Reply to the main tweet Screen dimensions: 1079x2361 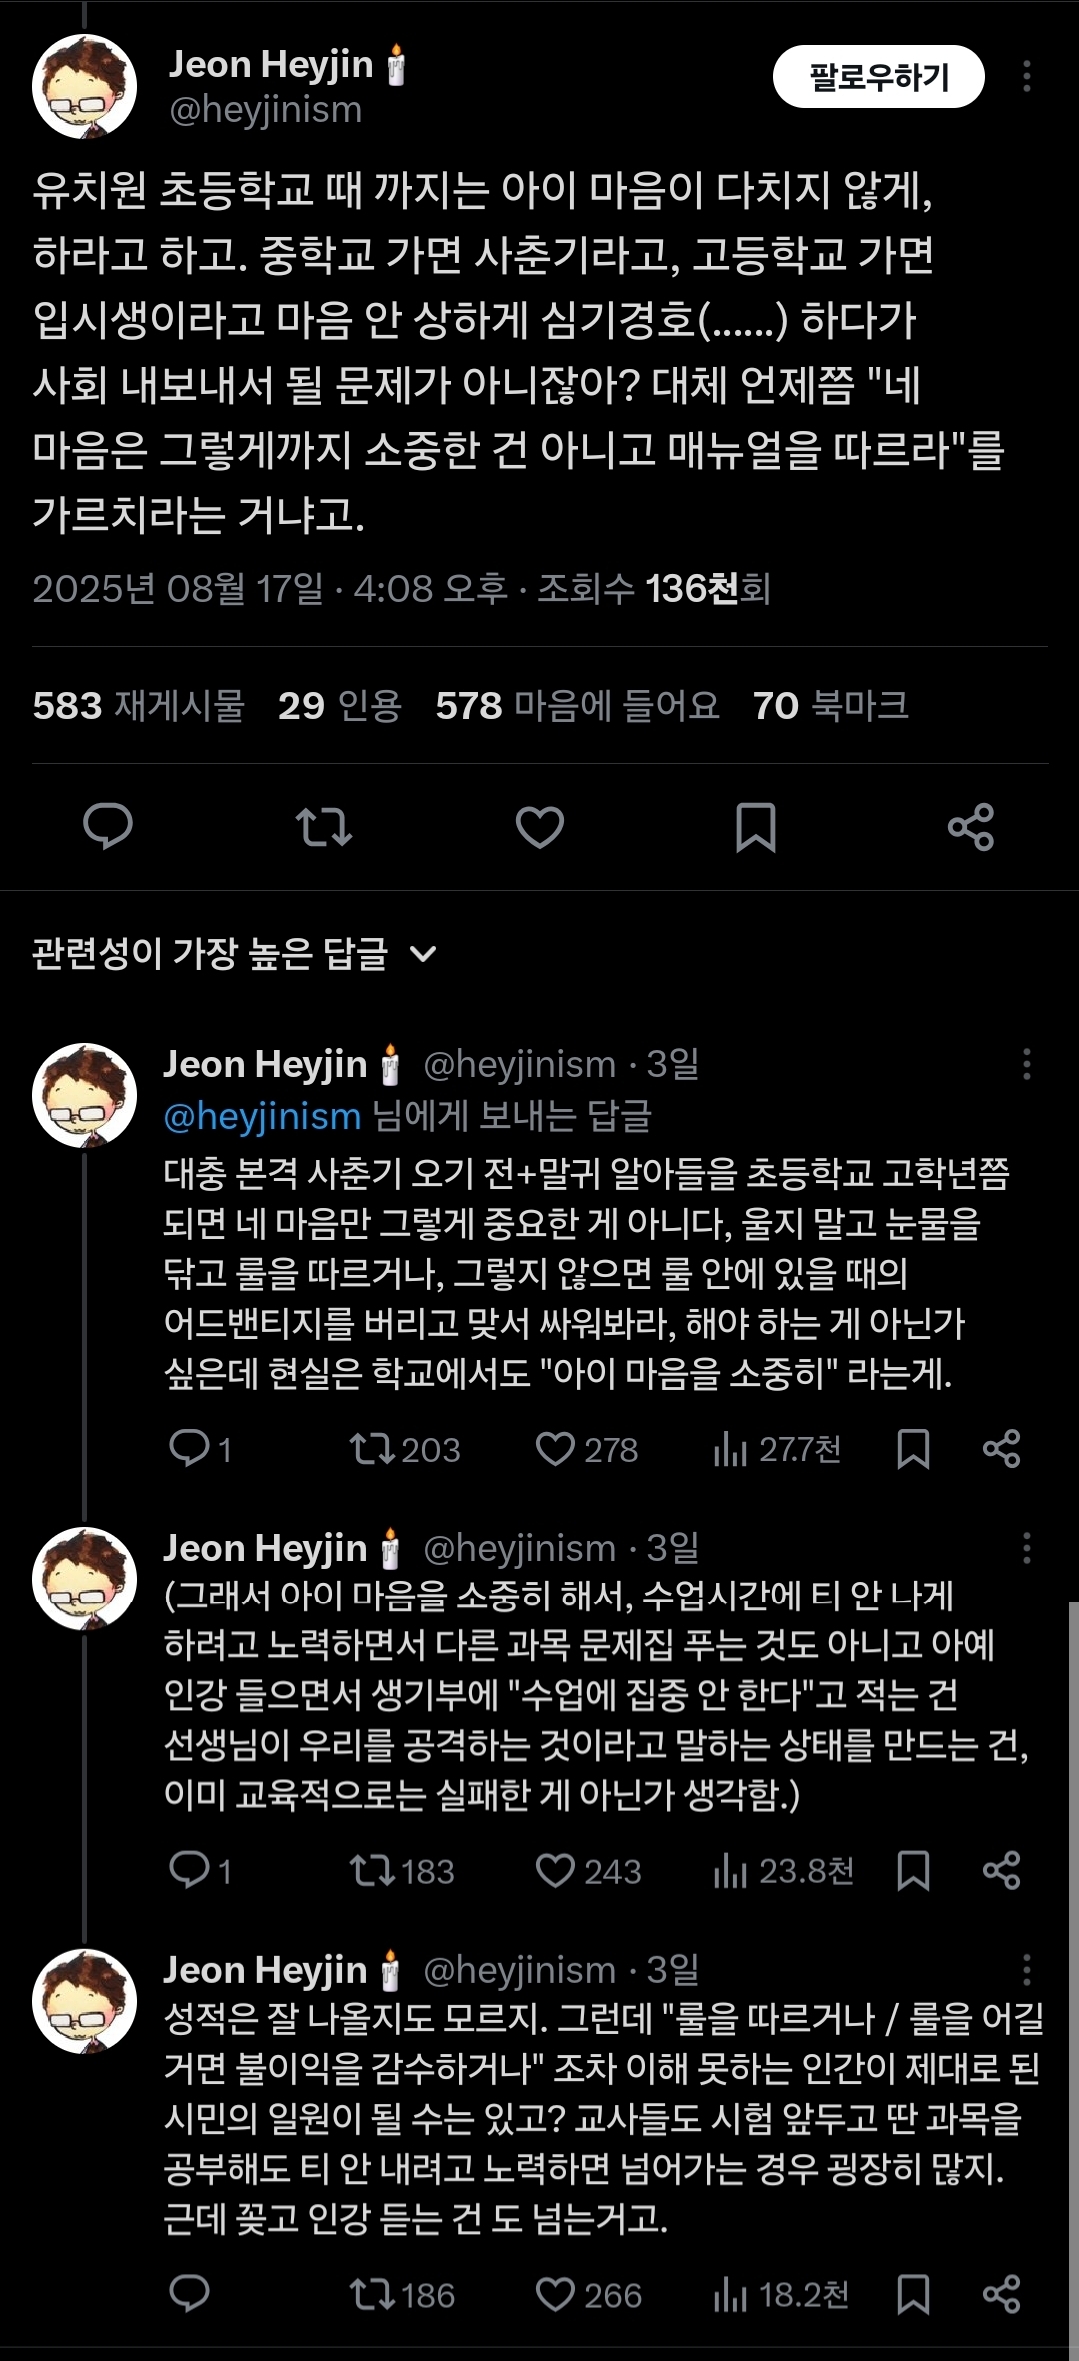click(108, 826)
